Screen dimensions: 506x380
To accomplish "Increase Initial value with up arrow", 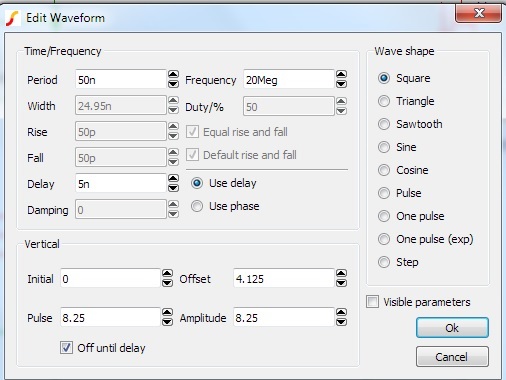I will (167, 273).
